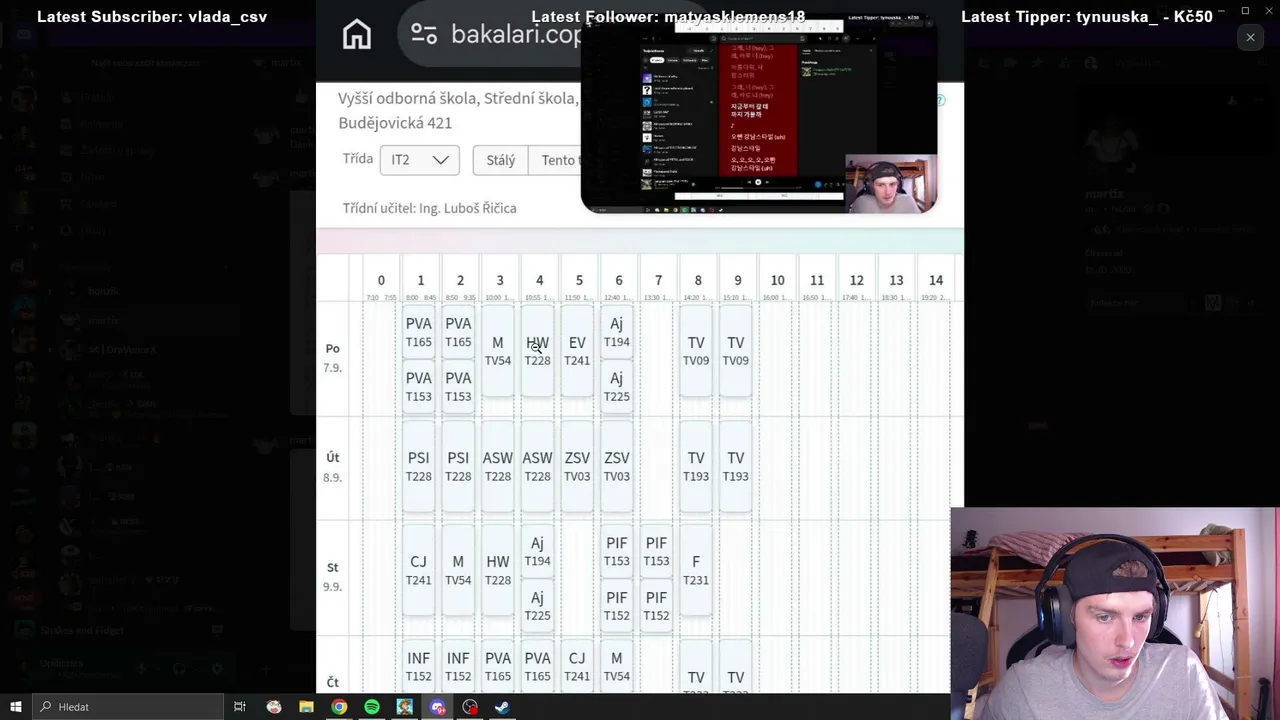Click Tuesday's period 3 ASW T228 lesson

click(x=498, y=466)
